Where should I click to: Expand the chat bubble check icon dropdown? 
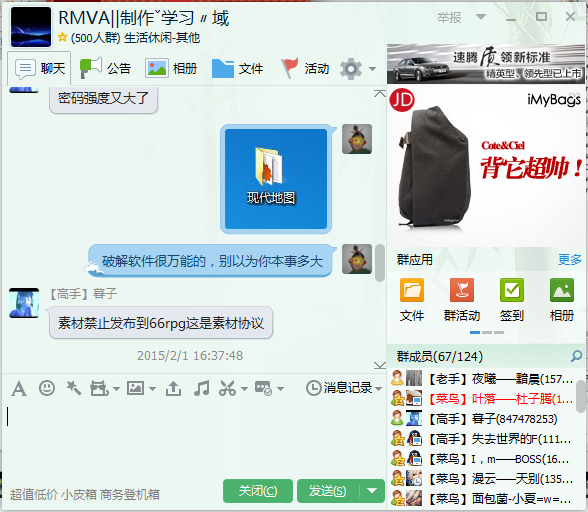click(x=280, y=389)
